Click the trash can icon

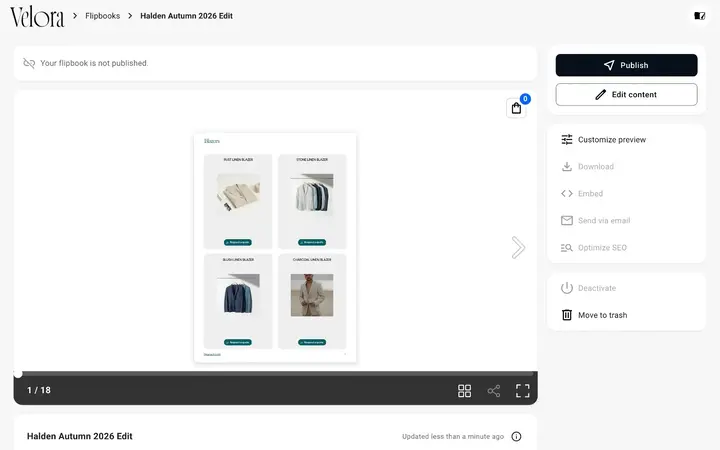567,315
